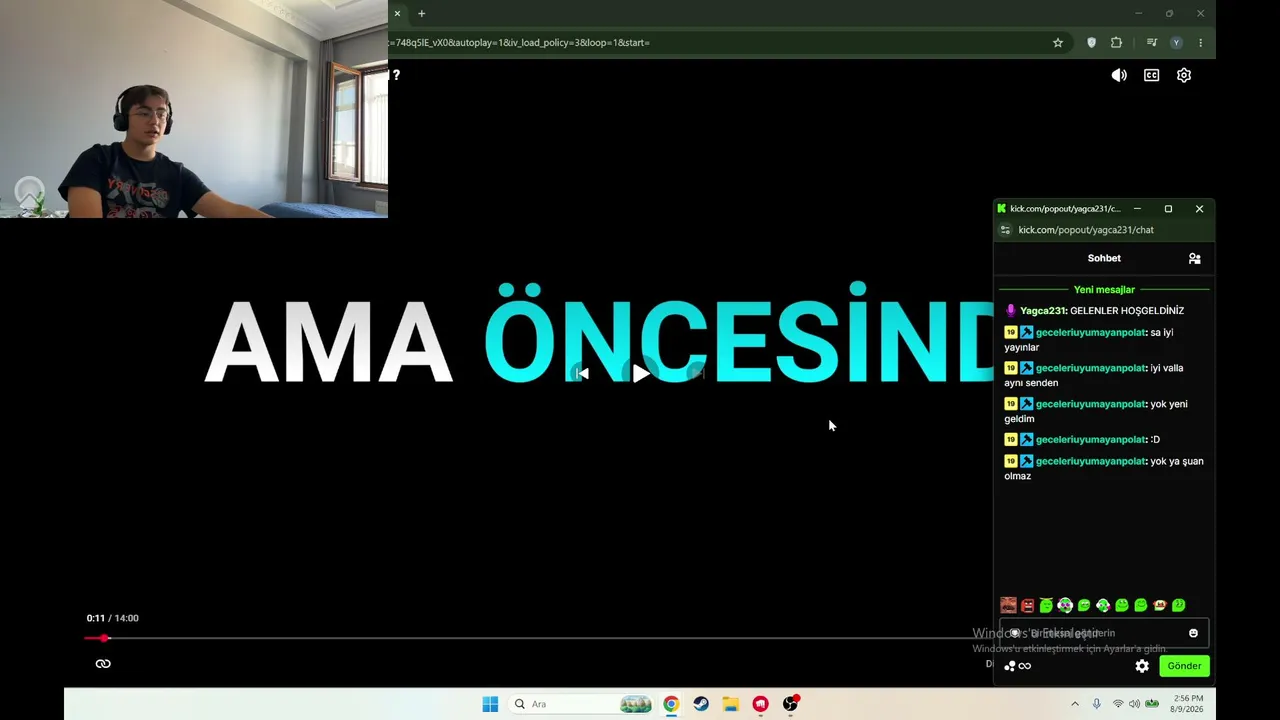Open the Chrome three-dot menu
Screen dimensions: 1280x720
pos(1200,43)
